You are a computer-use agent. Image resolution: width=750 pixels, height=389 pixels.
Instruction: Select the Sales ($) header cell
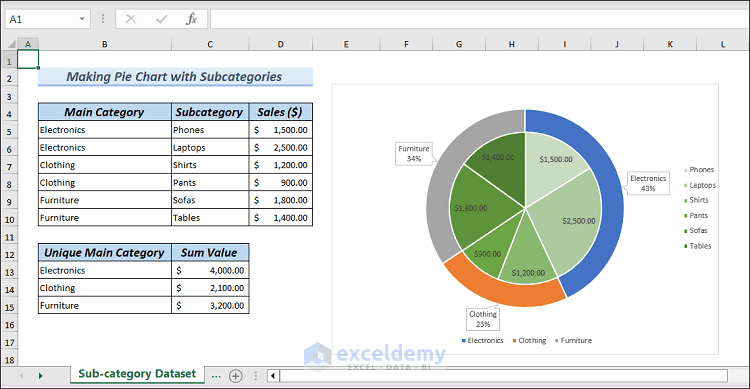click(x=280, y=112)
